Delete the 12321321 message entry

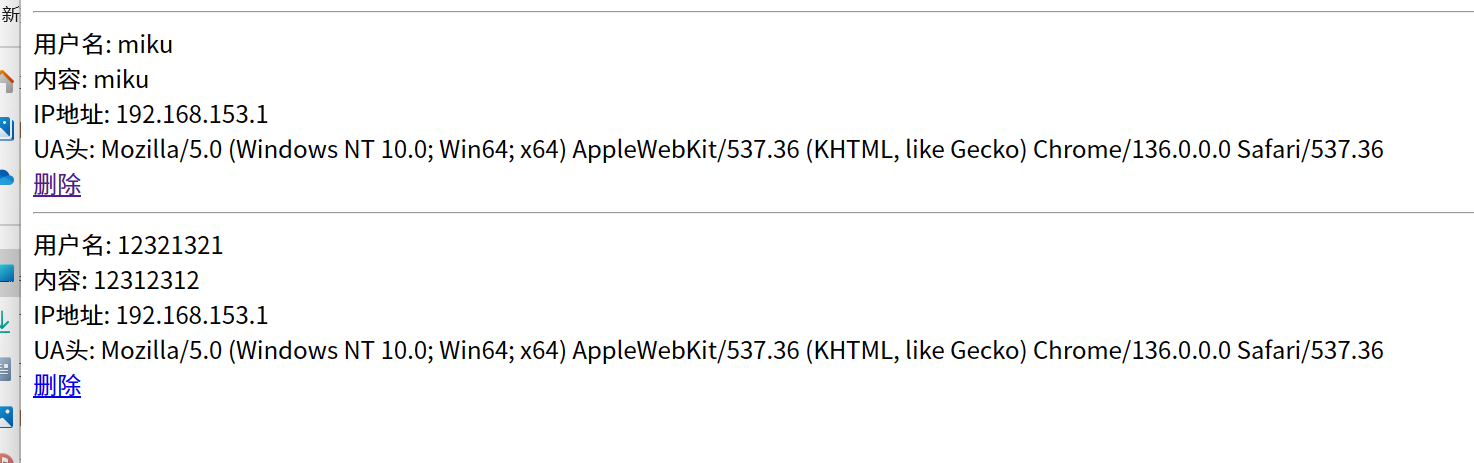(x=57, y=386)
